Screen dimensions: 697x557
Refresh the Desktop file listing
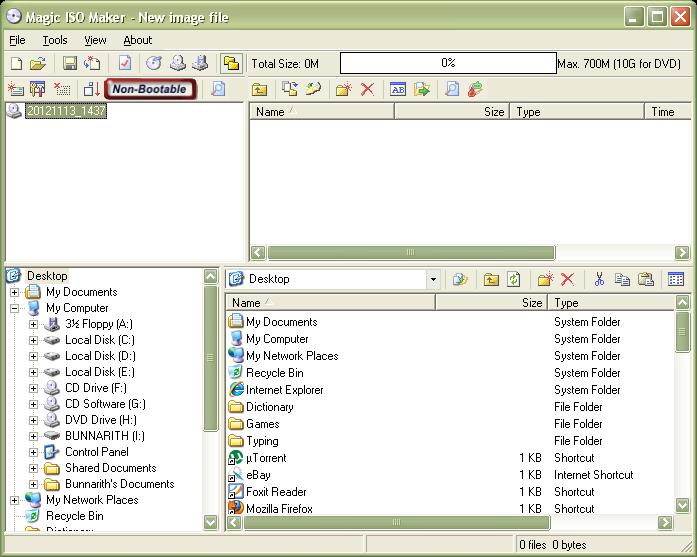513,279
